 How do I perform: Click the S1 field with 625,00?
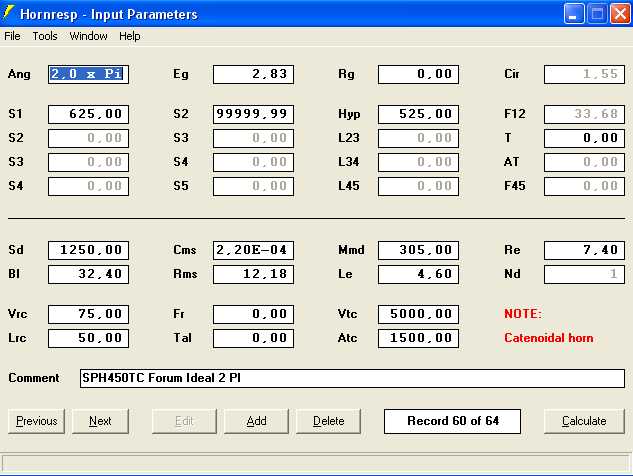click(88, 114)
